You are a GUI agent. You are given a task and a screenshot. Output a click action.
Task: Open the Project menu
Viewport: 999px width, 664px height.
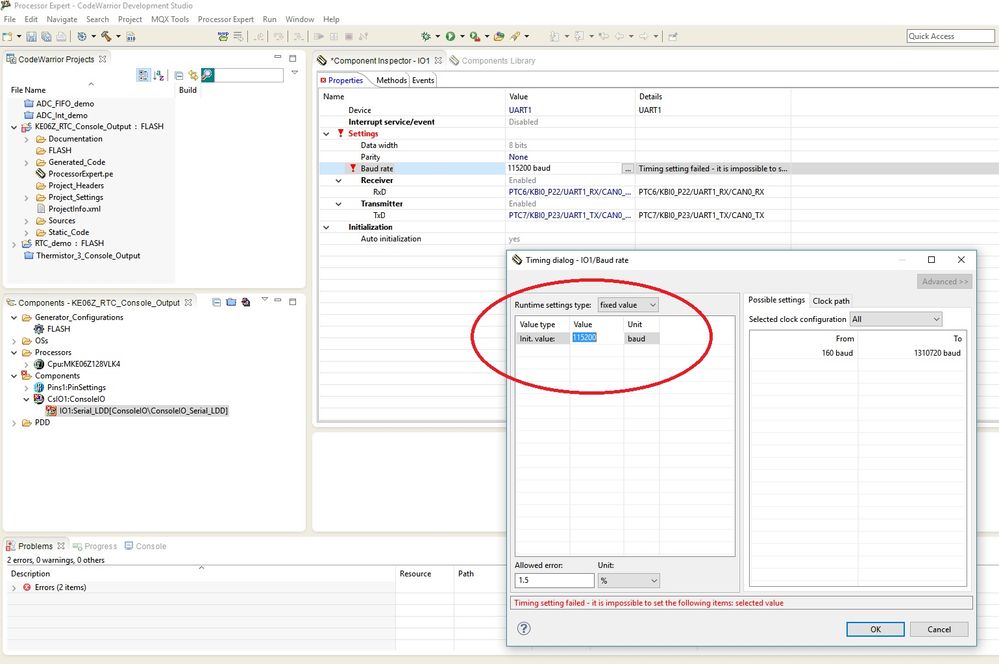[130, 19]
